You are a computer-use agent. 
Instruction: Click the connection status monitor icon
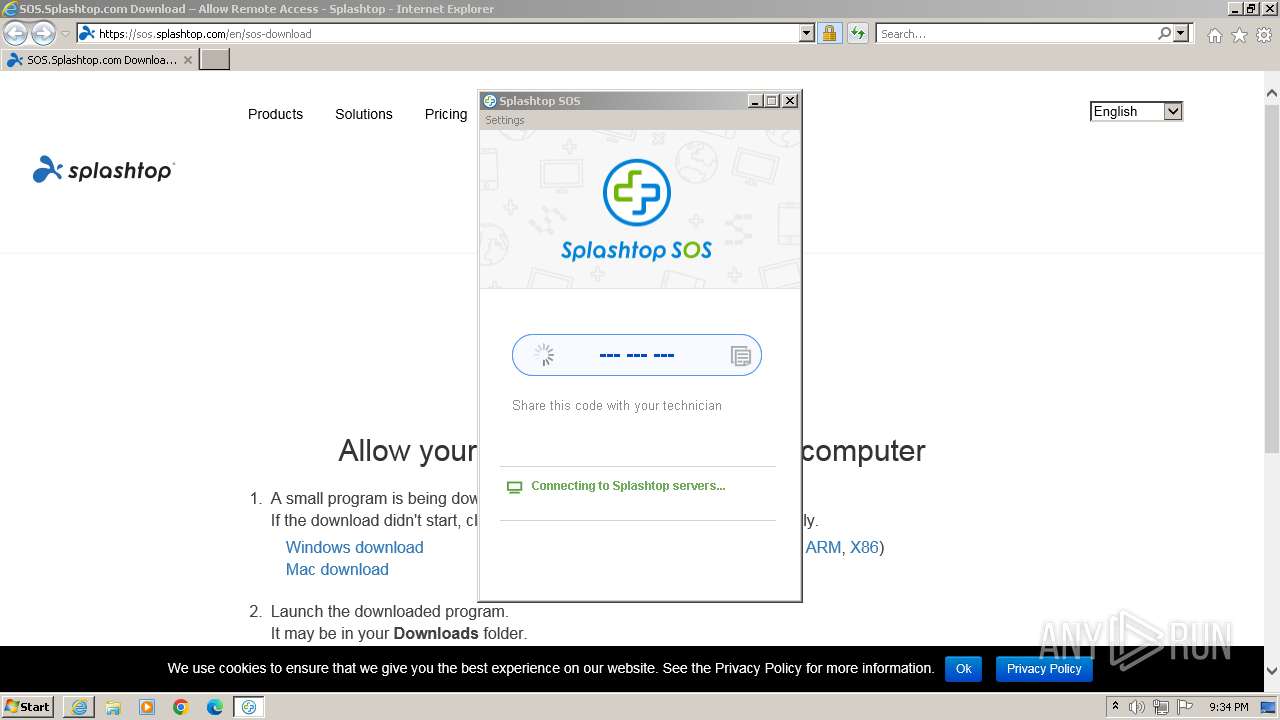coord(515,487)
